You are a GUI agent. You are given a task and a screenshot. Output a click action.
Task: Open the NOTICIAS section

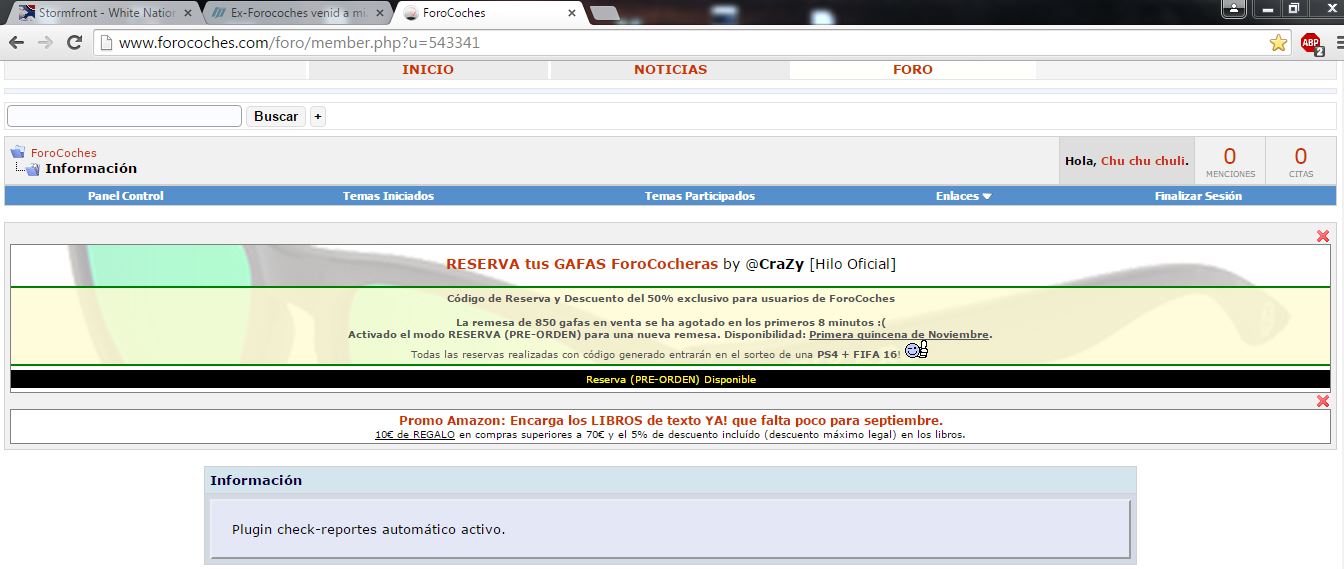(670, 70)
